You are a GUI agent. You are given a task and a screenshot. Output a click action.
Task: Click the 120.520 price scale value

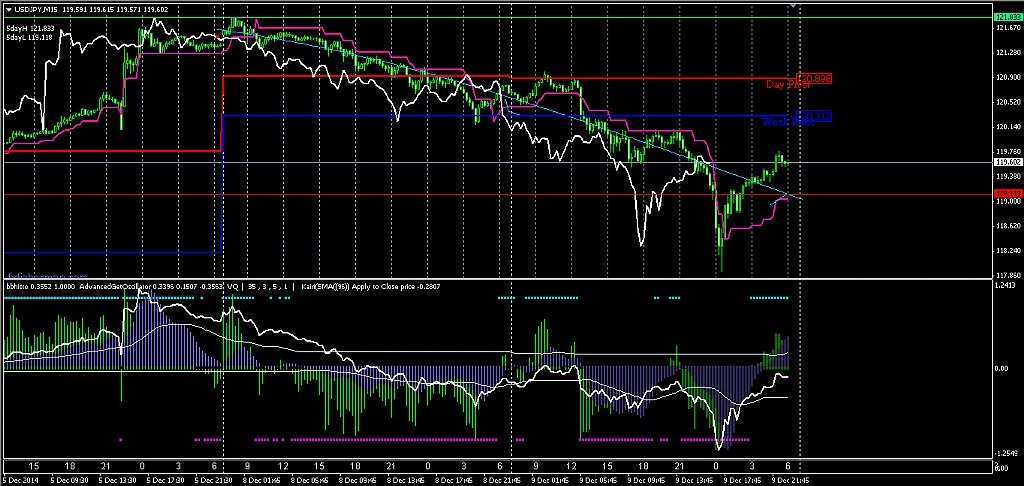[x=1008, y=103]
